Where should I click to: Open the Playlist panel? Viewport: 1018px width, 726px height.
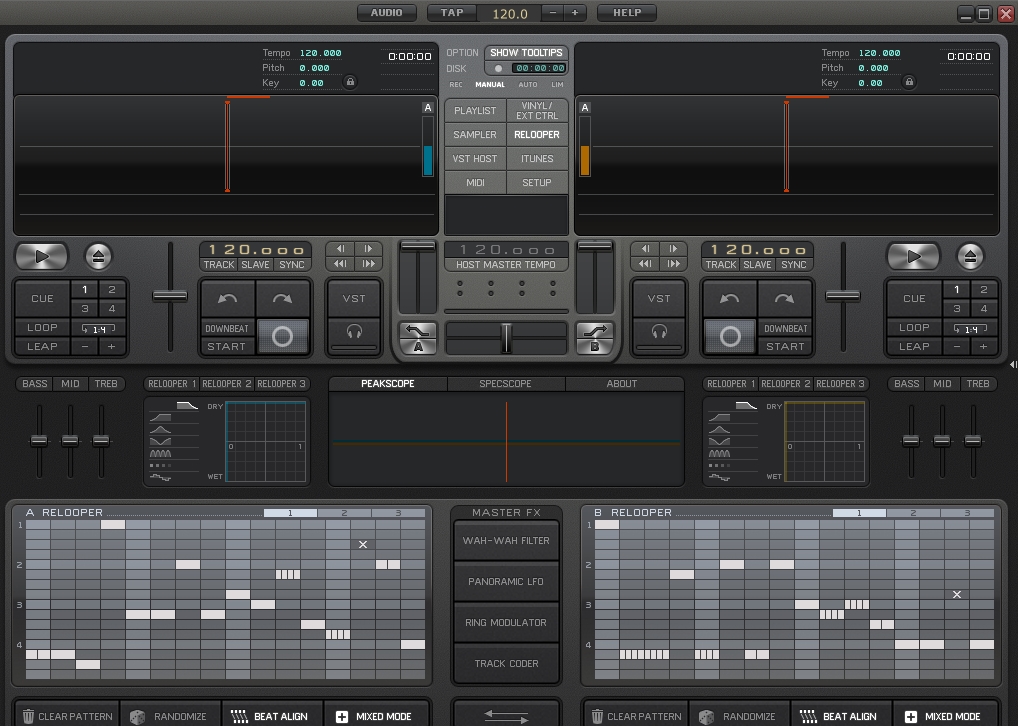pyautogui.click(x=475, y=111)
